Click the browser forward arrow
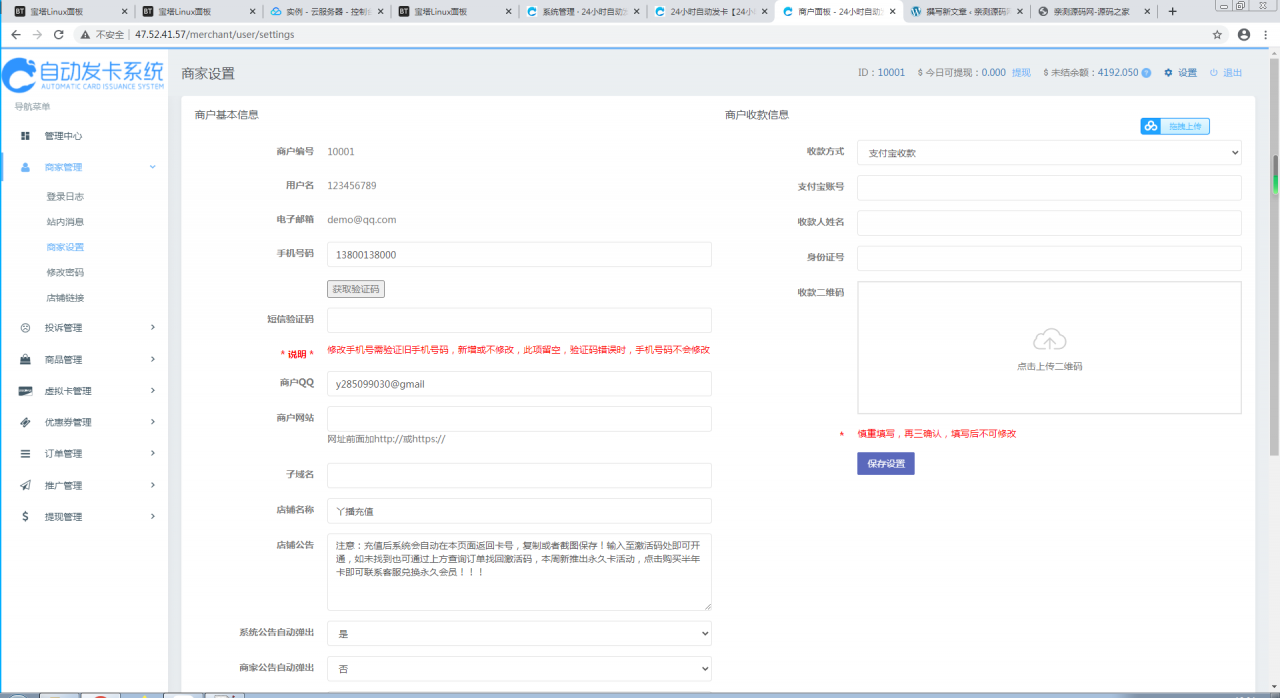Viewport: 1280px width, 698px height. tap(37, 34)
